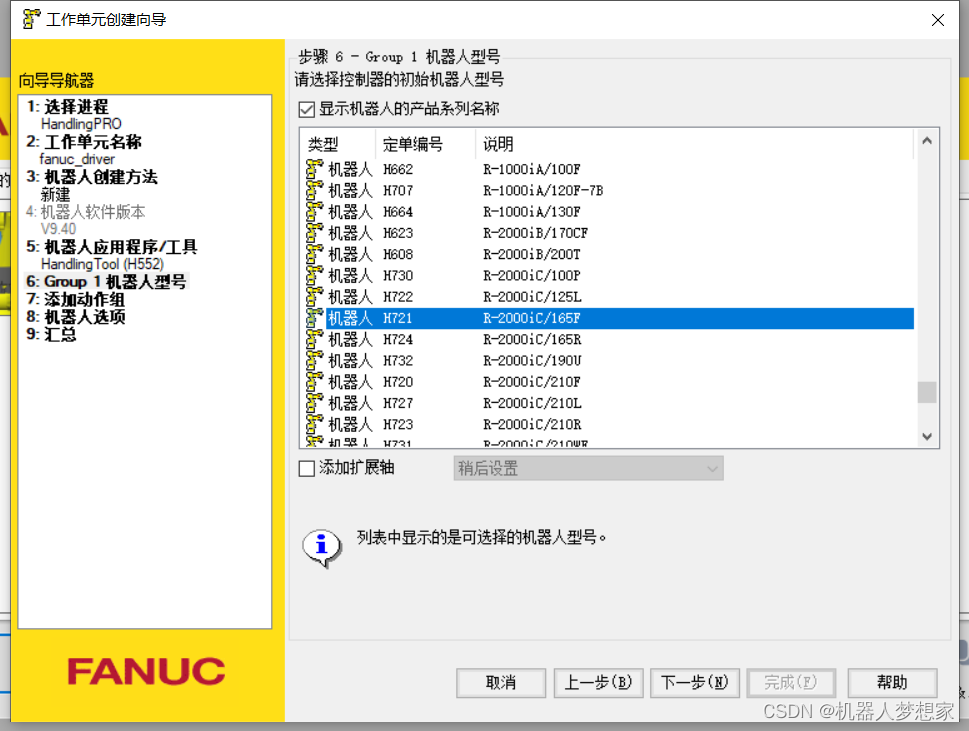Select robot model R-2000iC/210R
Viewport: 969px width, 731px height.
pos(532,425)
